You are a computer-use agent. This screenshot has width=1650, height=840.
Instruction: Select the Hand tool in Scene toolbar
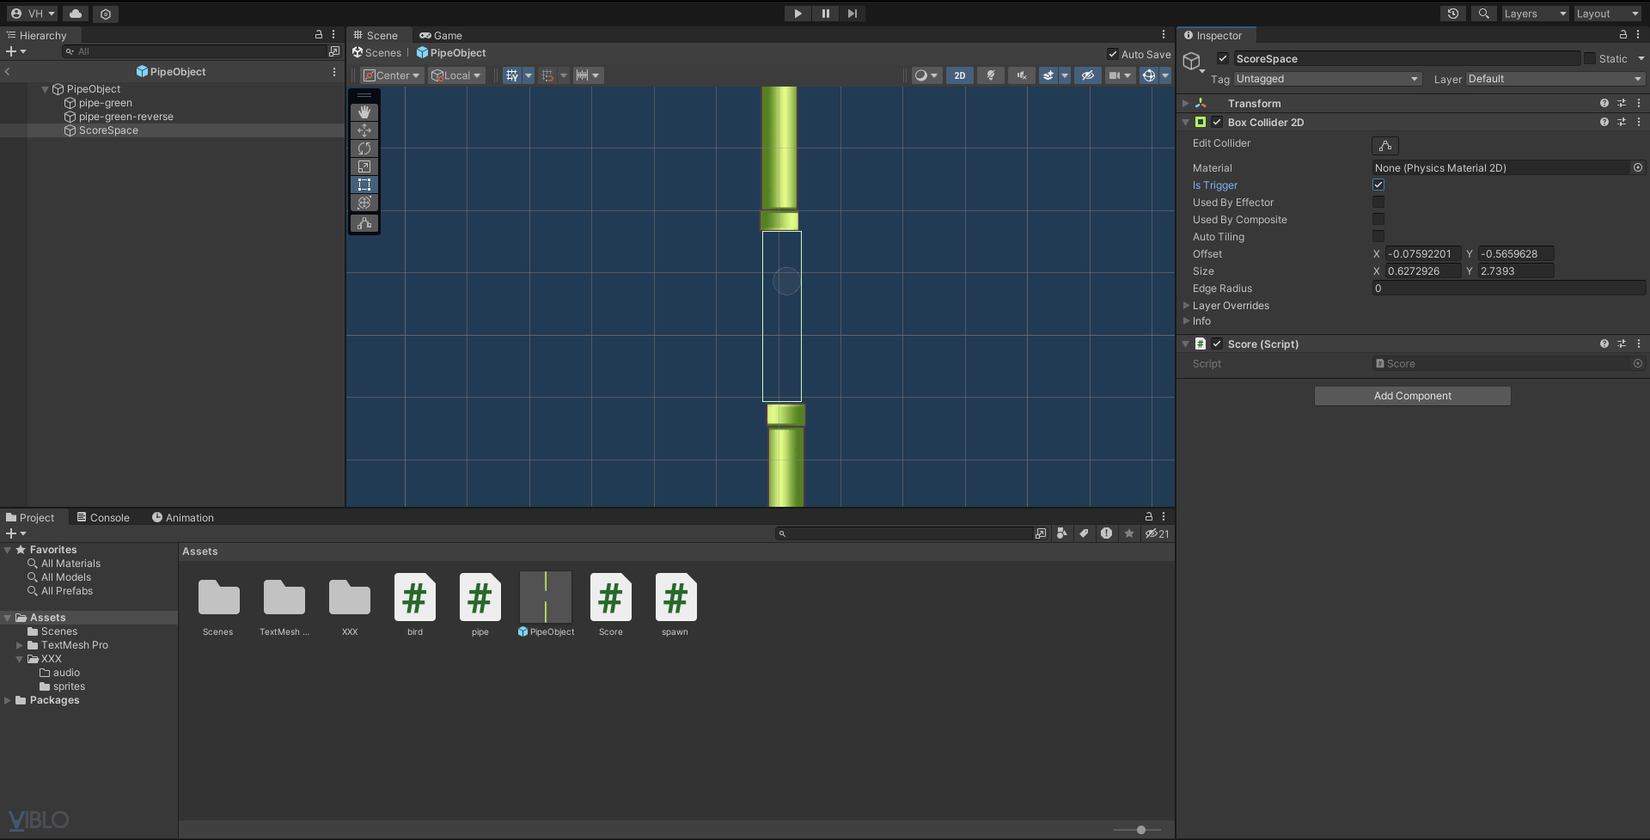364,112
